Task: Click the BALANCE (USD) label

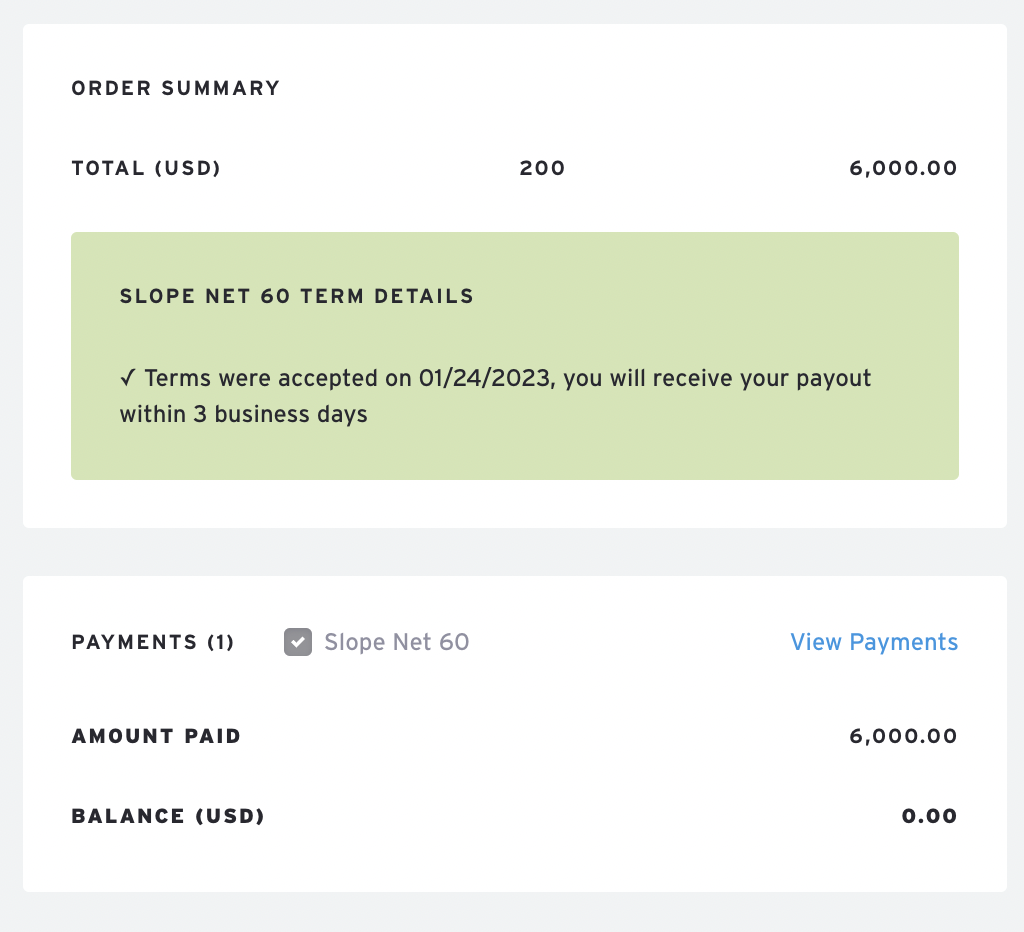Action: pos(166,816)
